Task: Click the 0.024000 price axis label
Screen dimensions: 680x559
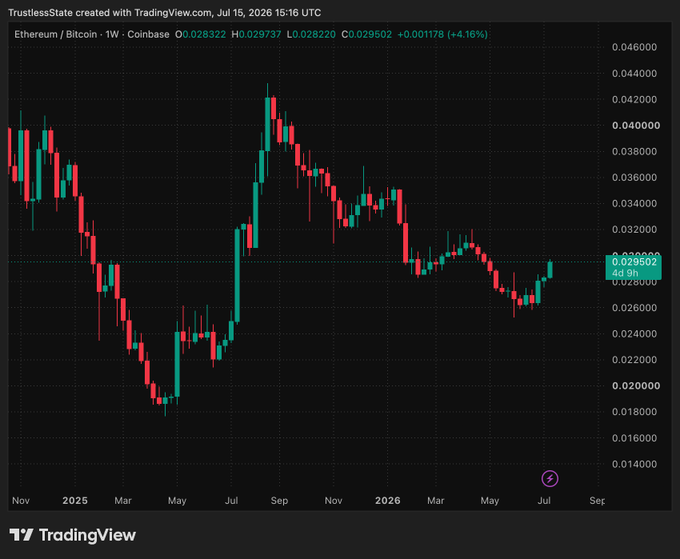Action: pos(634,333)
